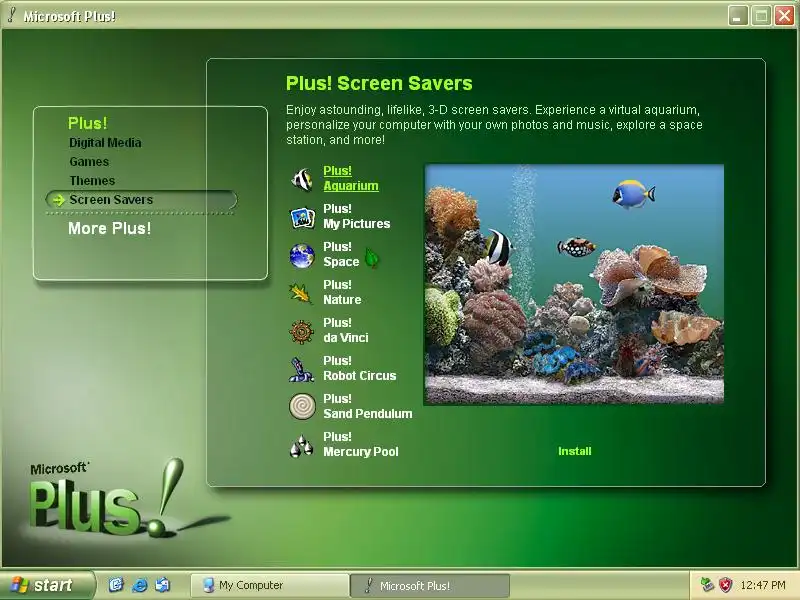Open the More Plus! section
Image resolution: width=800 pixels, height=600 pixels.
pos(110,229)
